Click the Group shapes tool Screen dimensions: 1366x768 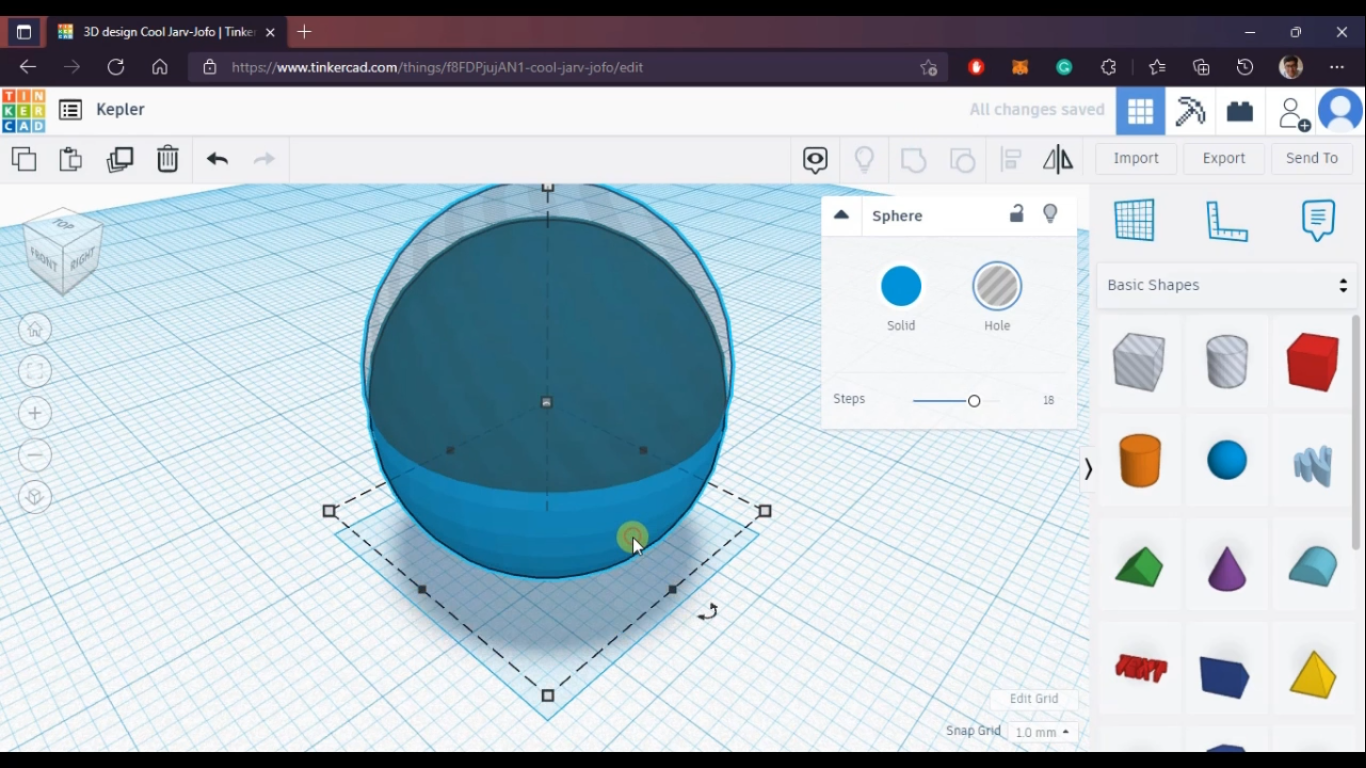[x=913, y=159]
